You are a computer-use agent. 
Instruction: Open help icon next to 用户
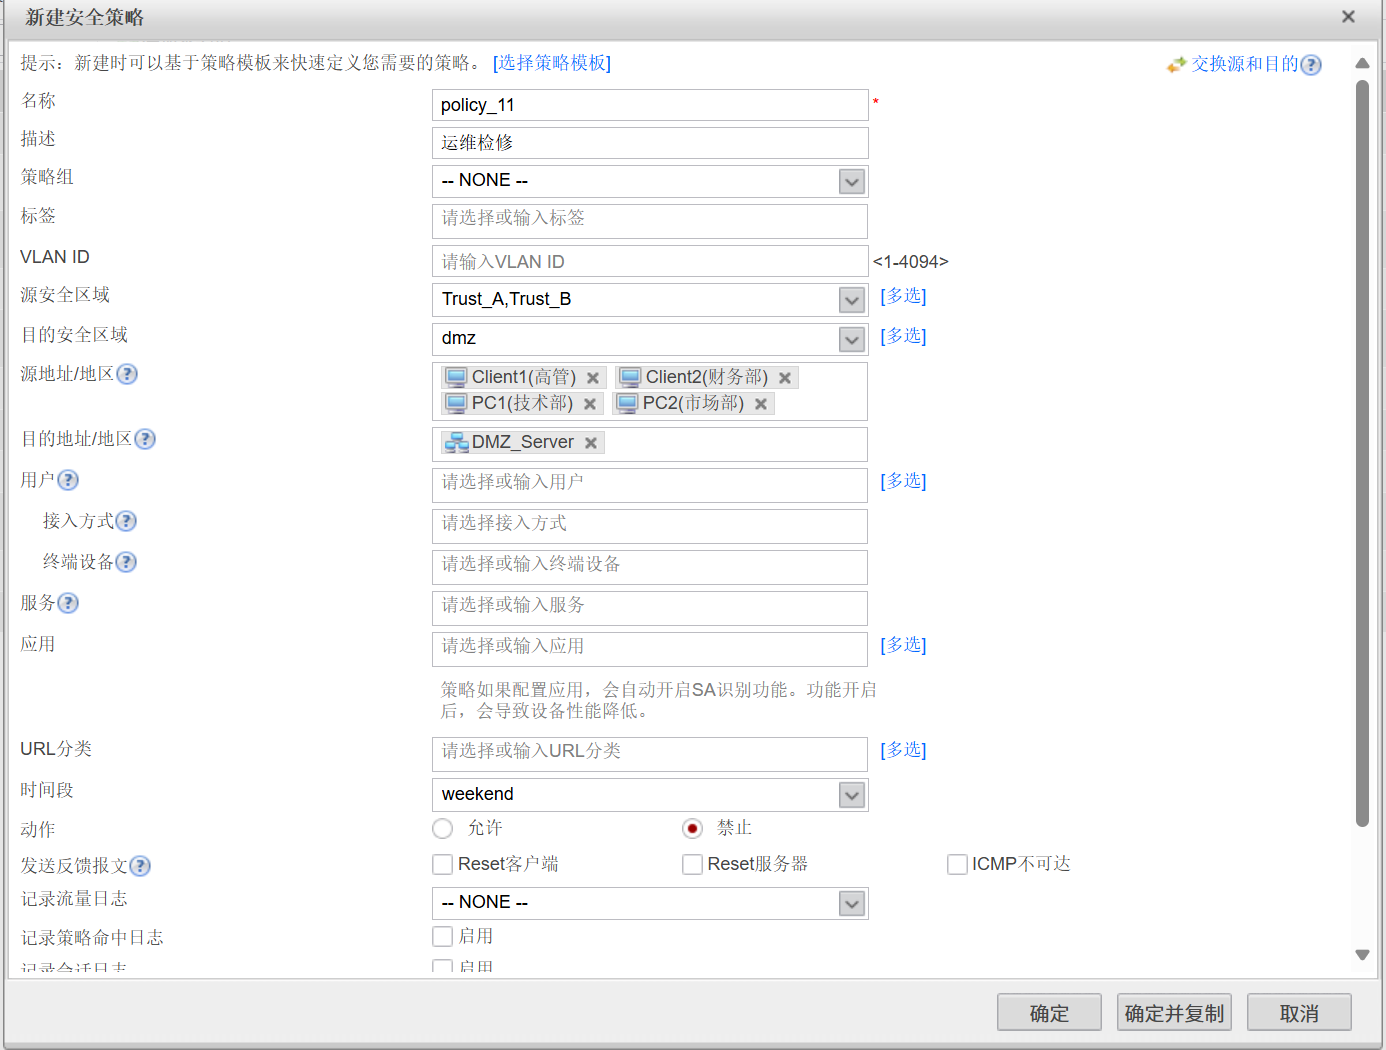click(x=68, y=480)
